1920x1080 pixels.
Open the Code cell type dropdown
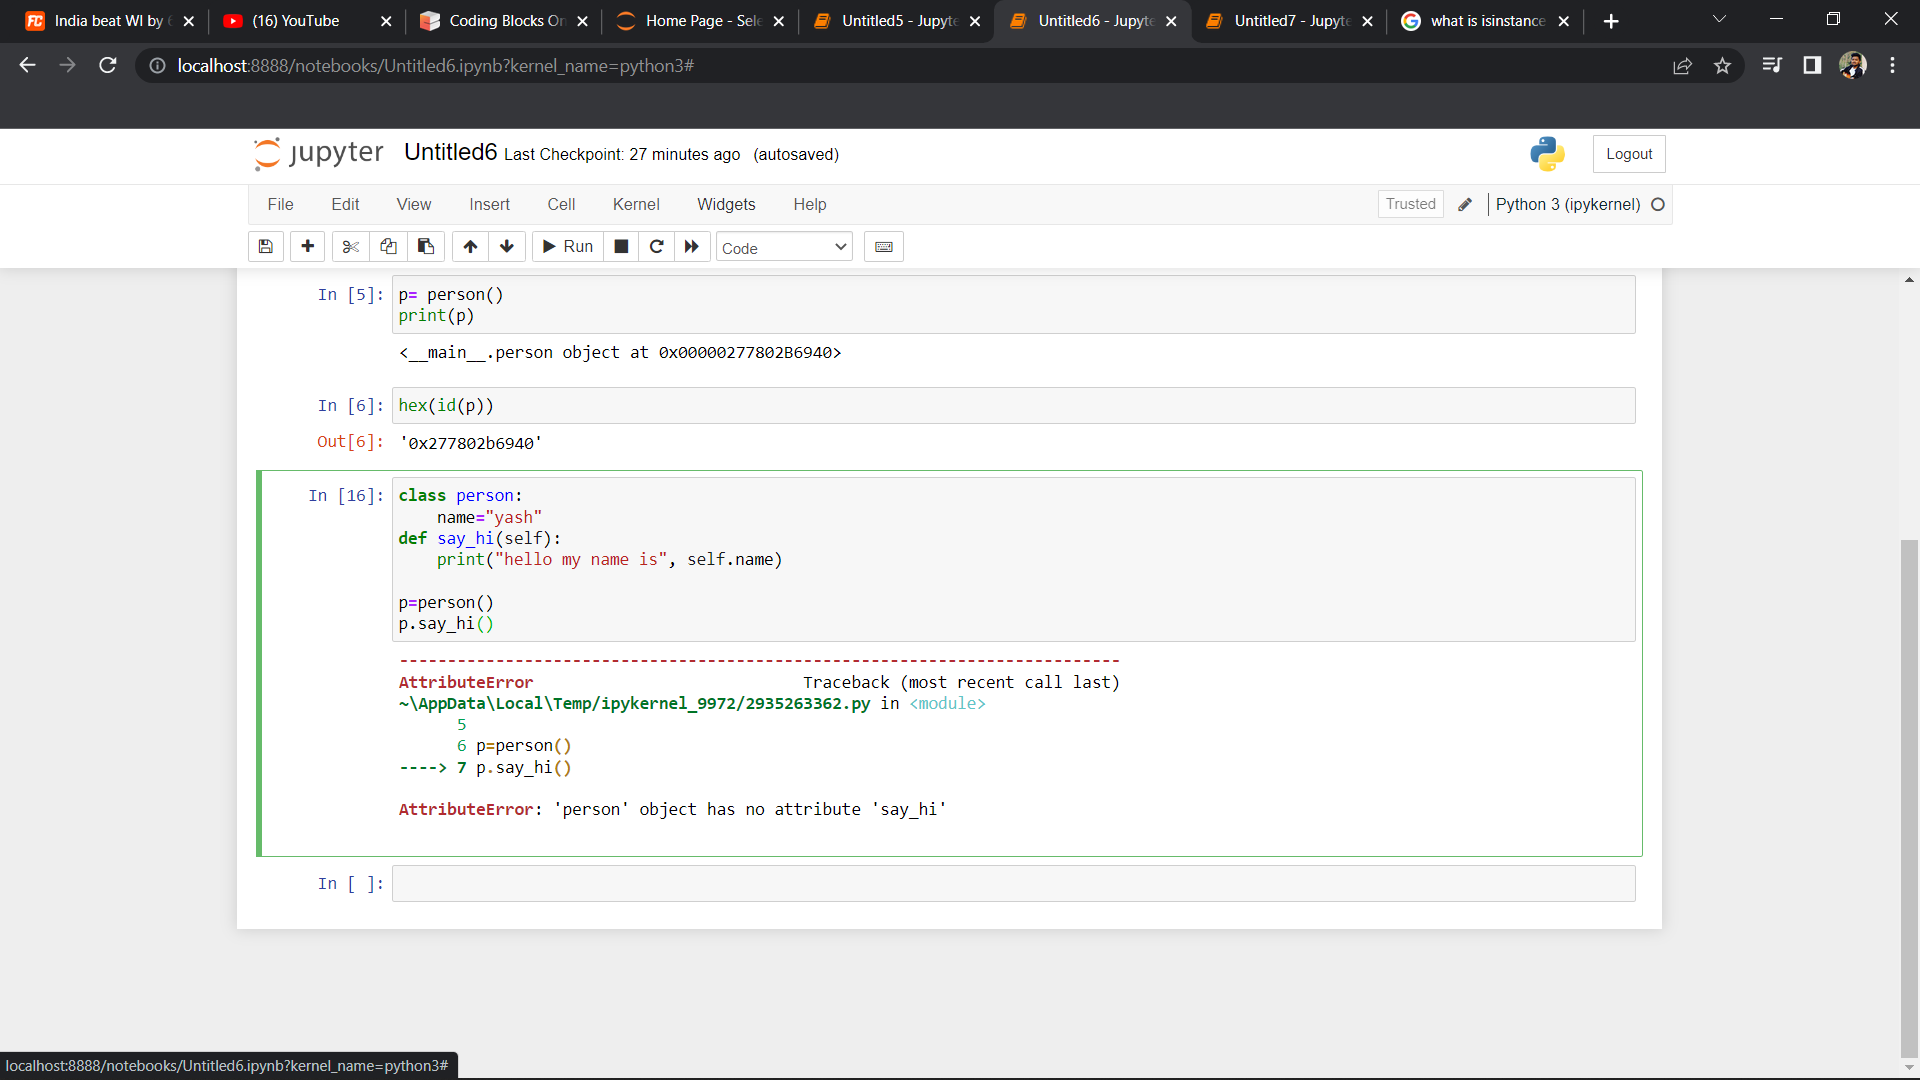(784, 248)
